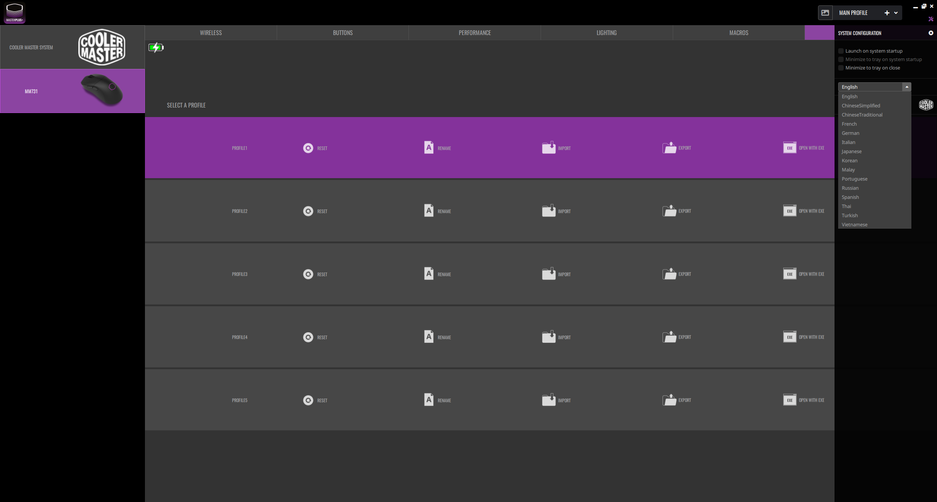
Task: Reset Profile3 with the reset icon
Action: (308, 274)
